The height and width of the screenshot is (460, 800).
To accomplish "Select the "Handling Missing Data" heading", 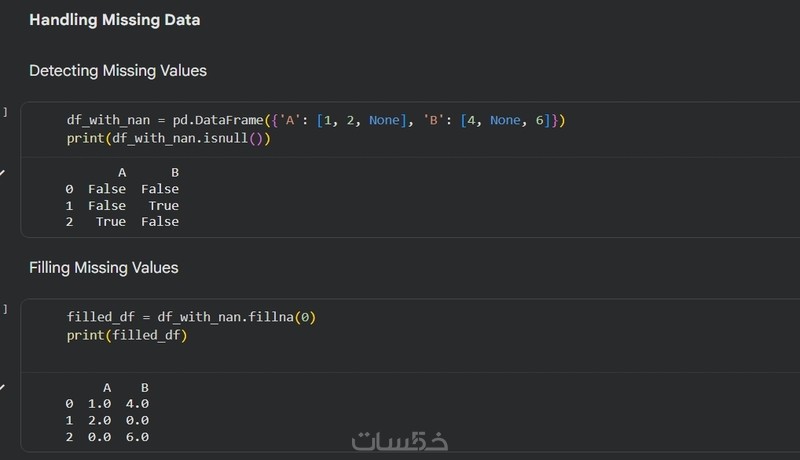I will pyautogui.click(x=114, y=20).
